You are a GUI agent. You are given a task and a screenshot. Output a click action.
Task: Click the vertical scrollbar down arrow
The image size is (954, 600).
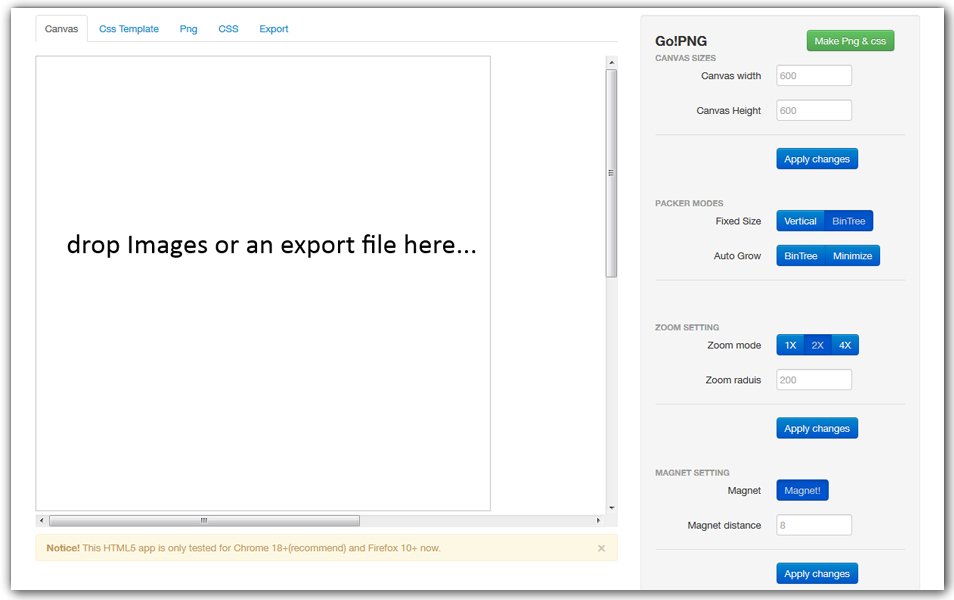click(x=611, y=508)
